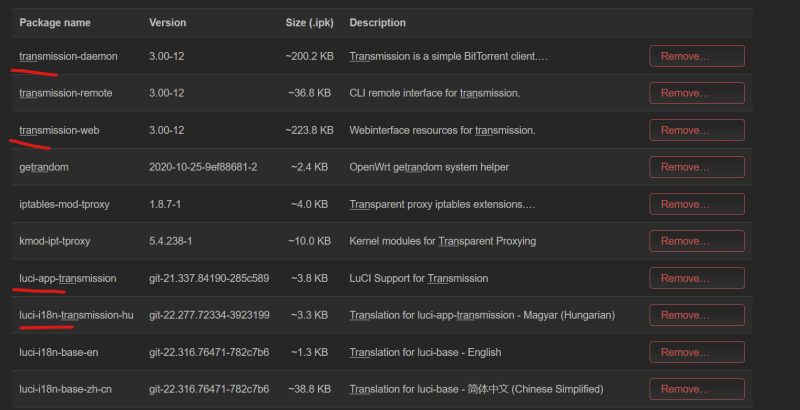Remove the luci-i18n-base-zh-cn package
This screenshot has width=800, height=410.
pyautogui.click(x=696, y=389)
